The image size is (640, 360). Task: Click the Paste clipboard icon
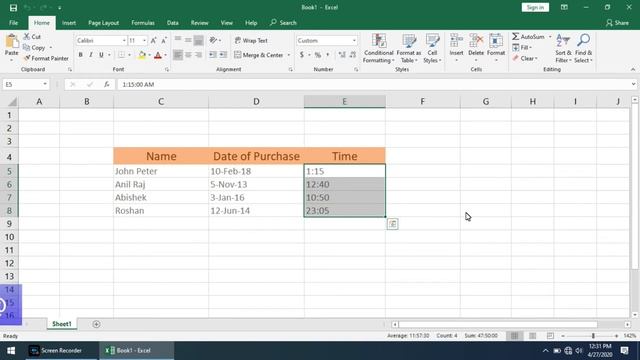click(x=11, y=41)
